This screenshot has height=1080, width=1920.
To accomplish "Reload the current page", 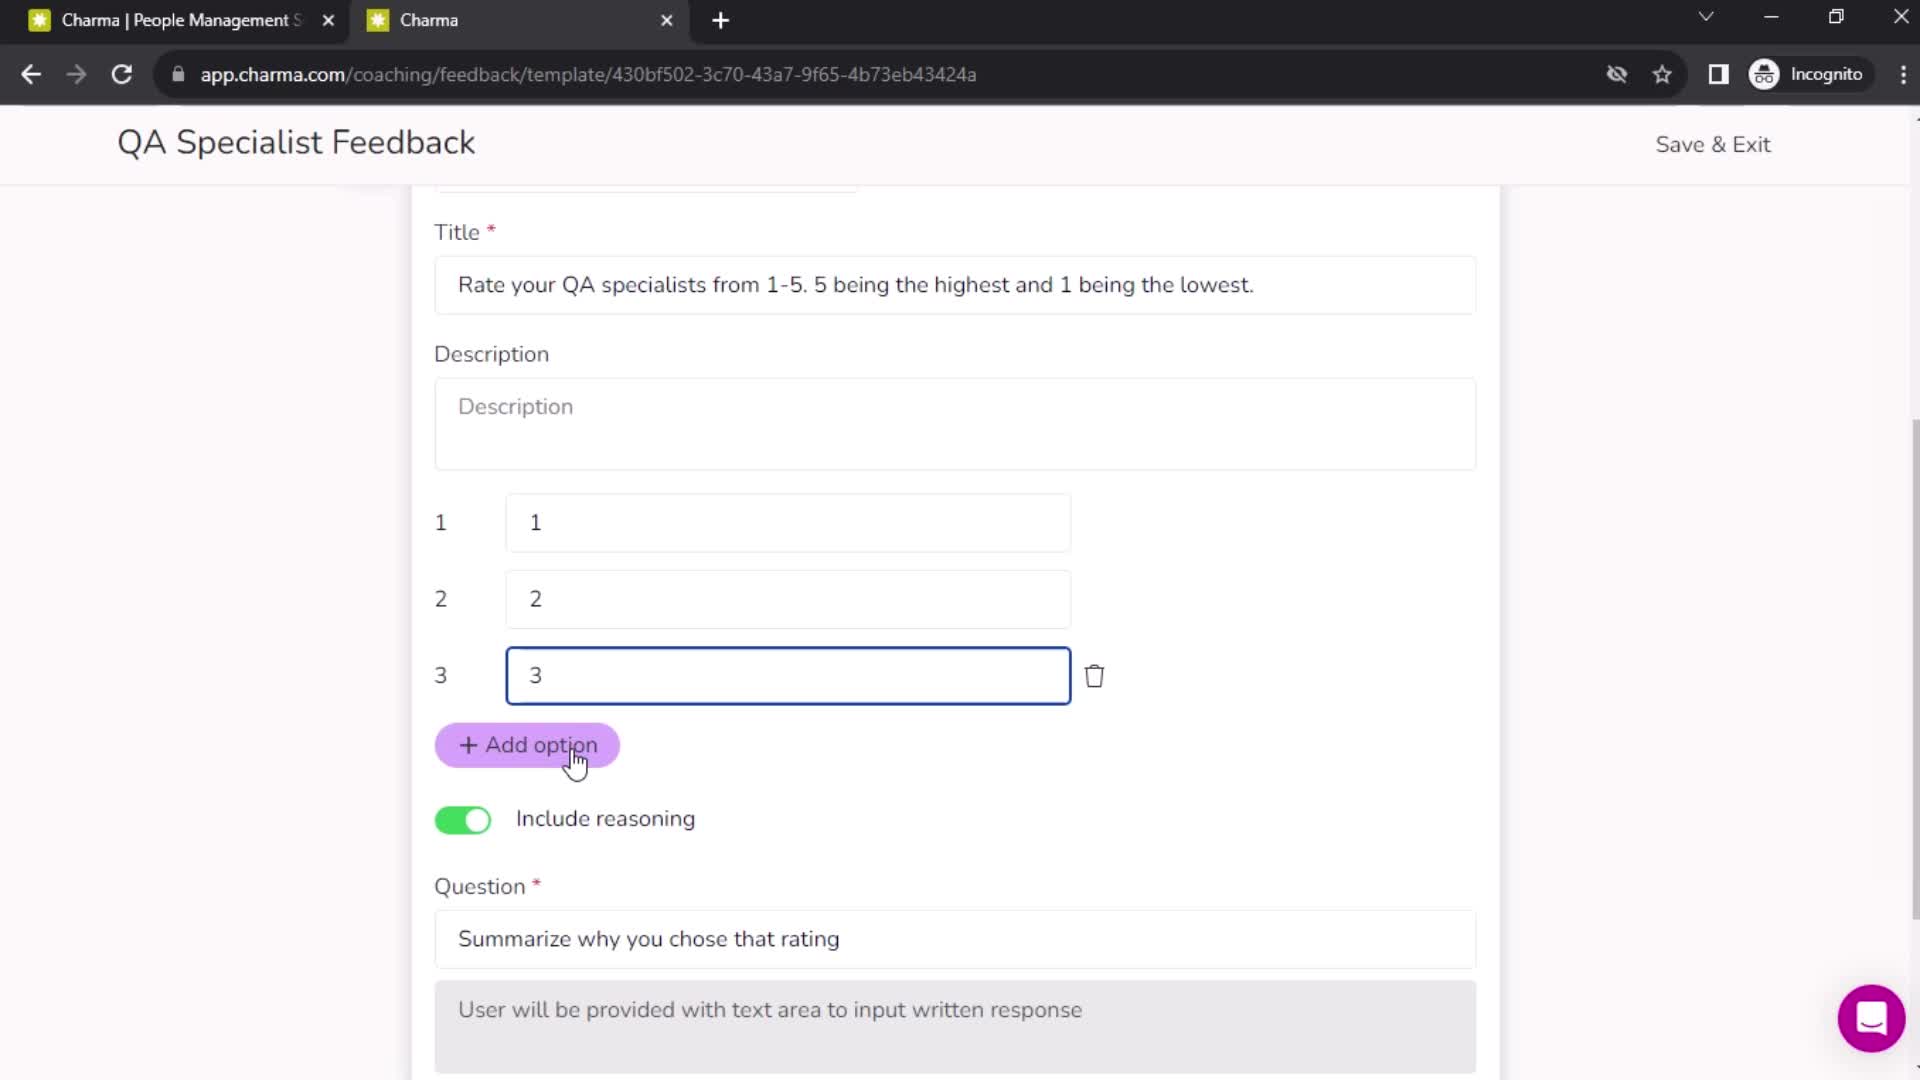I will point(121,74).
